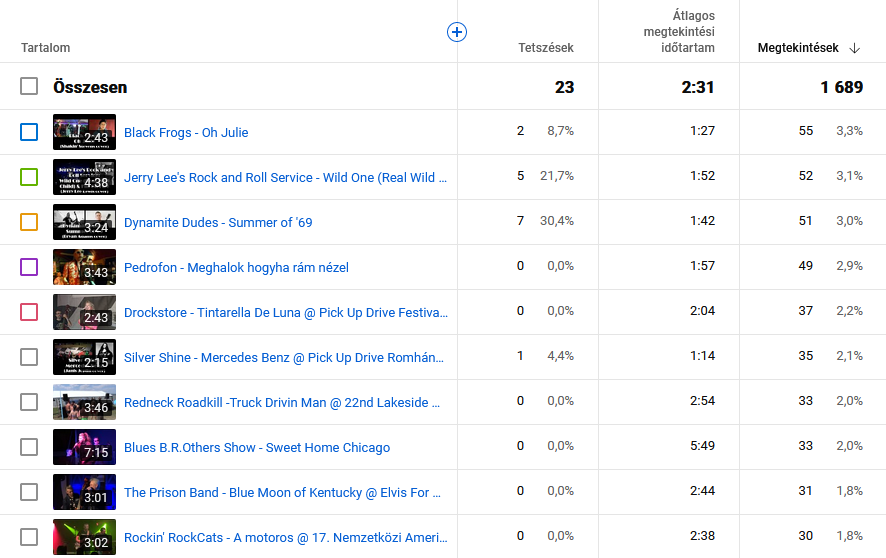Image resolution: width=886 pixels, height=558 pixels.
Task: Open Dynamite Dudes - Summer of '69 link
Action: click(x=218, y=222)
